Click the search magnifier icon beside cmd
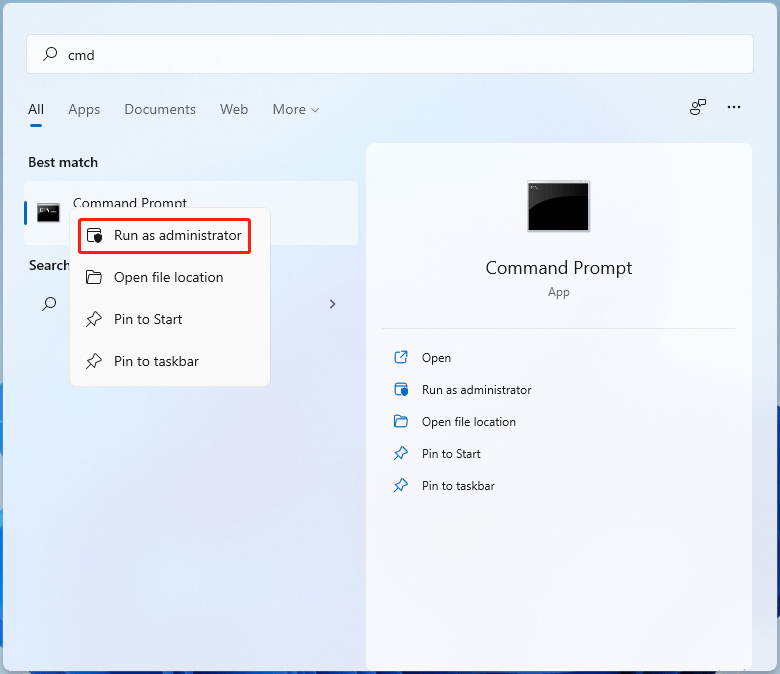The height and width of the screenshot is (674, 780). point(50,54)
